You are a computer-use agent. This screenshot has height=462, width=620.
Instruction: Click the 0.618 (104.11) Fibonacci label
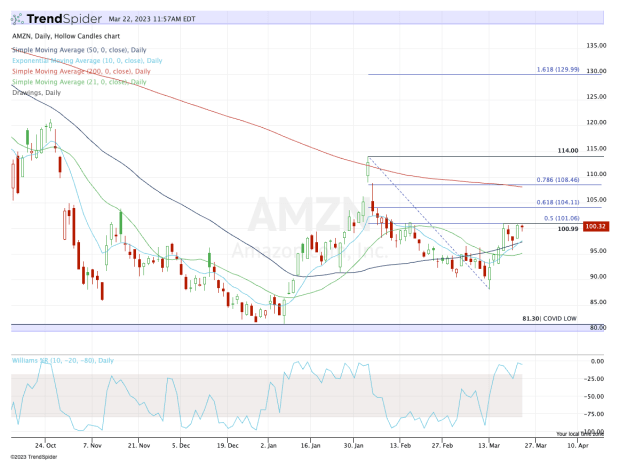(558, 202)
